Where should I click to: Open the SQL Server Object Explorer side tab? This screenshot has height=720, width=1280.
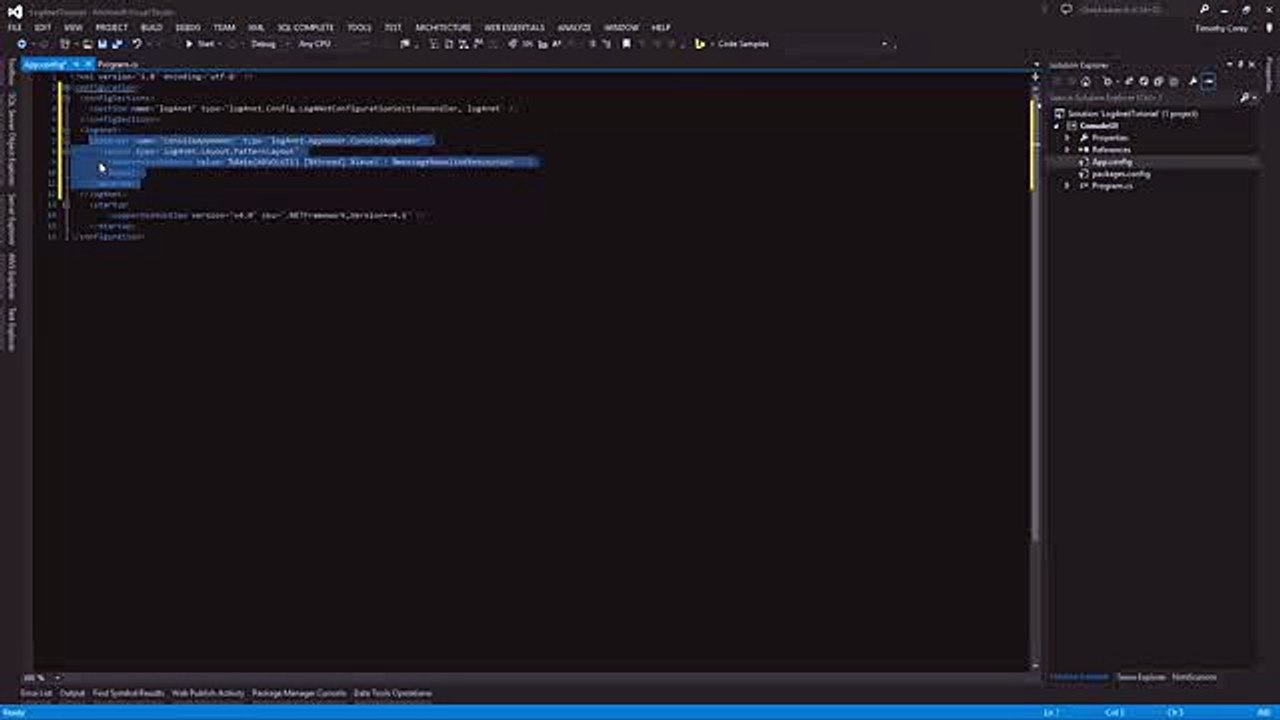pos(12,140)
